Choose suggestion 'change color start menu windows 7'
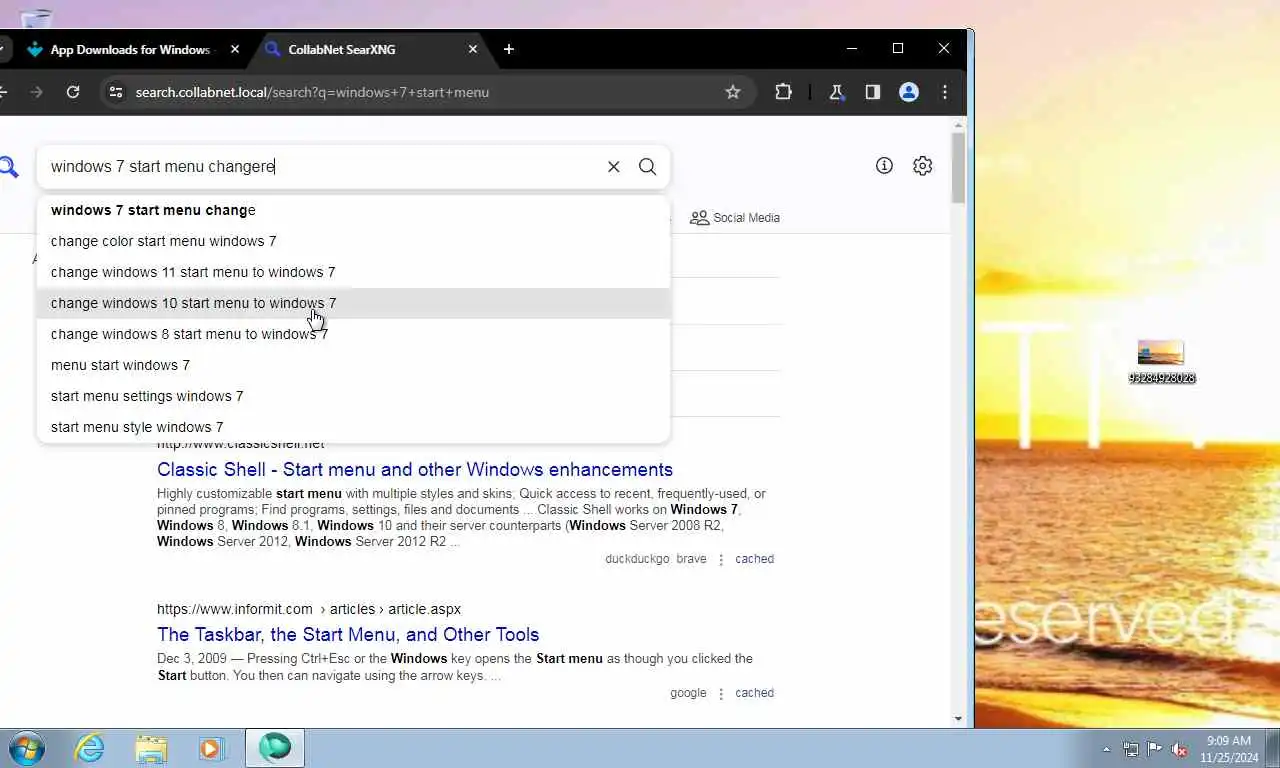The width and height of the screenshot is (1280, 768). coord(353,241)
